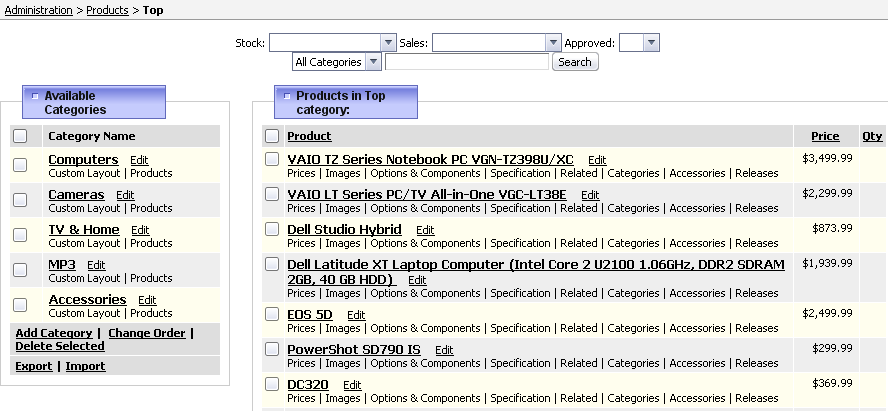Go to Products breadcrumb link
Viewport: 888px width, 411px height.
pyautogui.click(x=108, y=10)
